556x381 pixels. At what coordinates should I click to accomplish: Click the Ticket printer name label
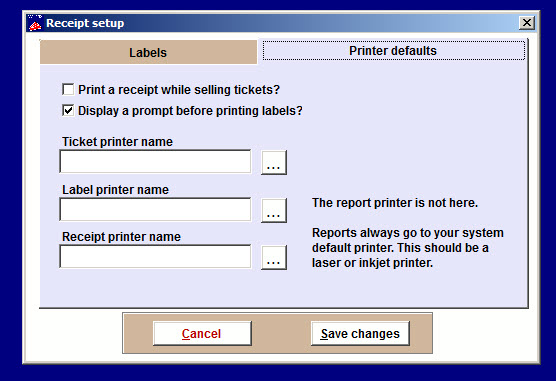tap(117, 142)
